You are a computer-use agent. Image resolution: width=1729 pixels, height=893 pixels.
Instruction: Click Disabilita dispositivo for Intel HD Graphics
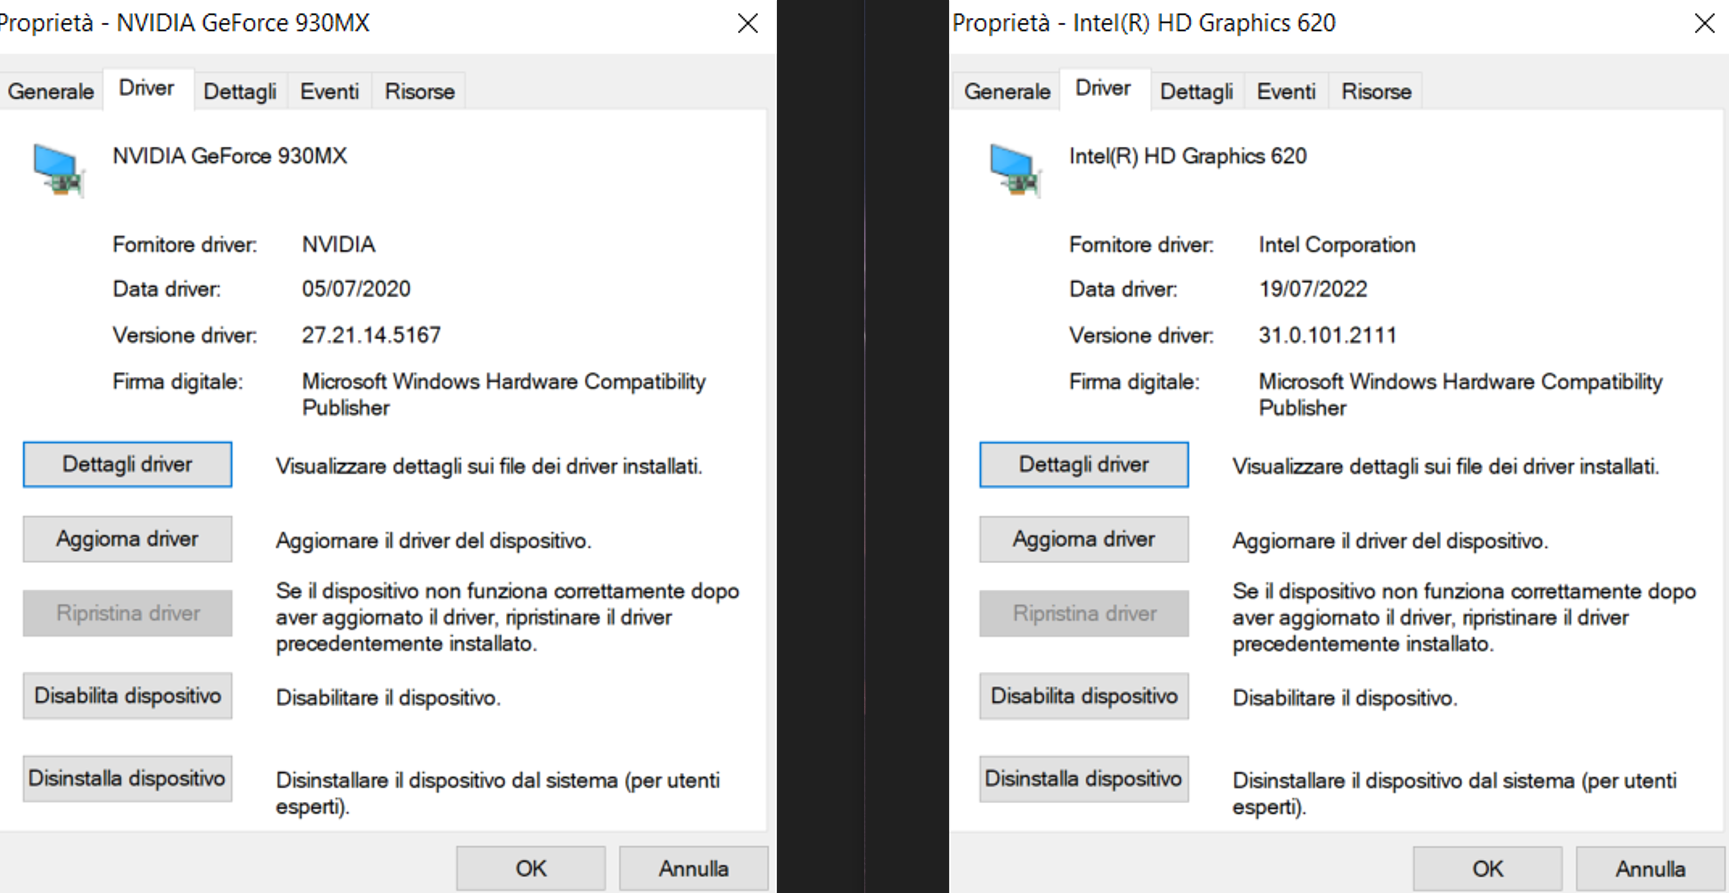(1084, 696)
